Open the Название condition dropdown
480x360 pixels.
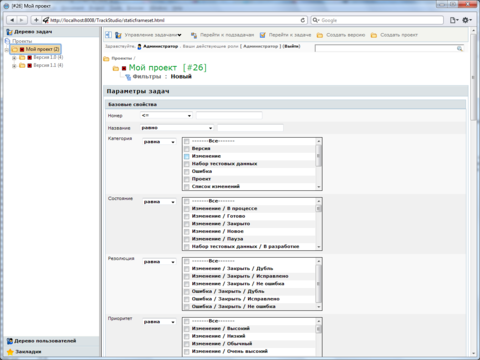177,128
